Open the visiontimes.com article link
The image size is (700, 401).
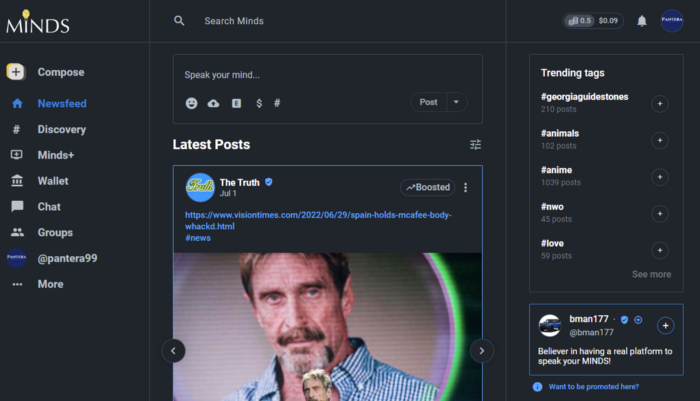(318, 221)
